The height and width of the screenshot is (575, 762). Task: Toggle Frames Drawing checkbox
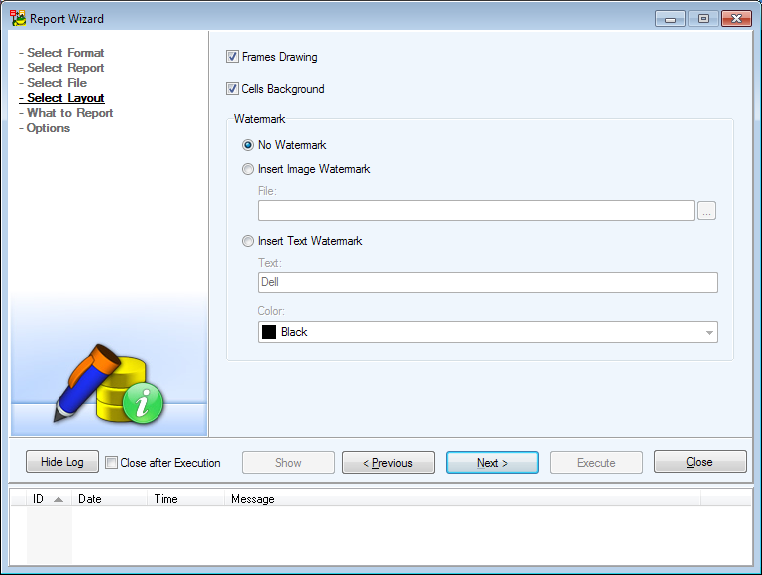(232, 57)
